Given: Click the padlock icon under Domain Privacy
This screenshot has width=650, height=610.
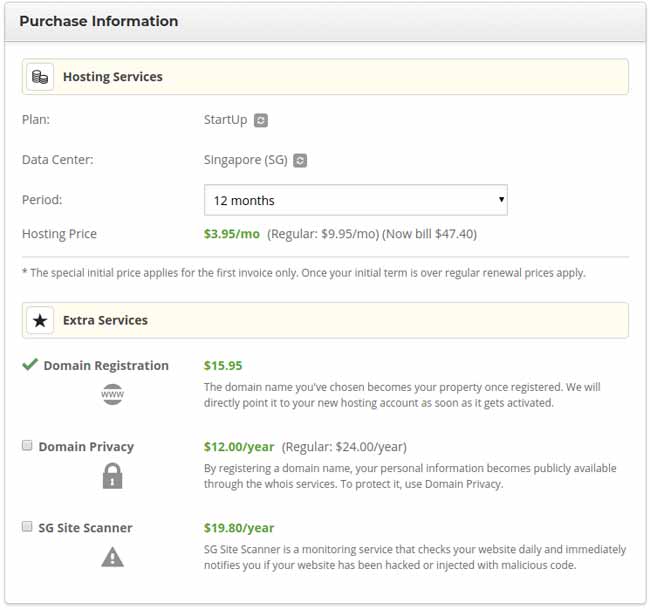Looking at the screenshot, I should point(112,476).
